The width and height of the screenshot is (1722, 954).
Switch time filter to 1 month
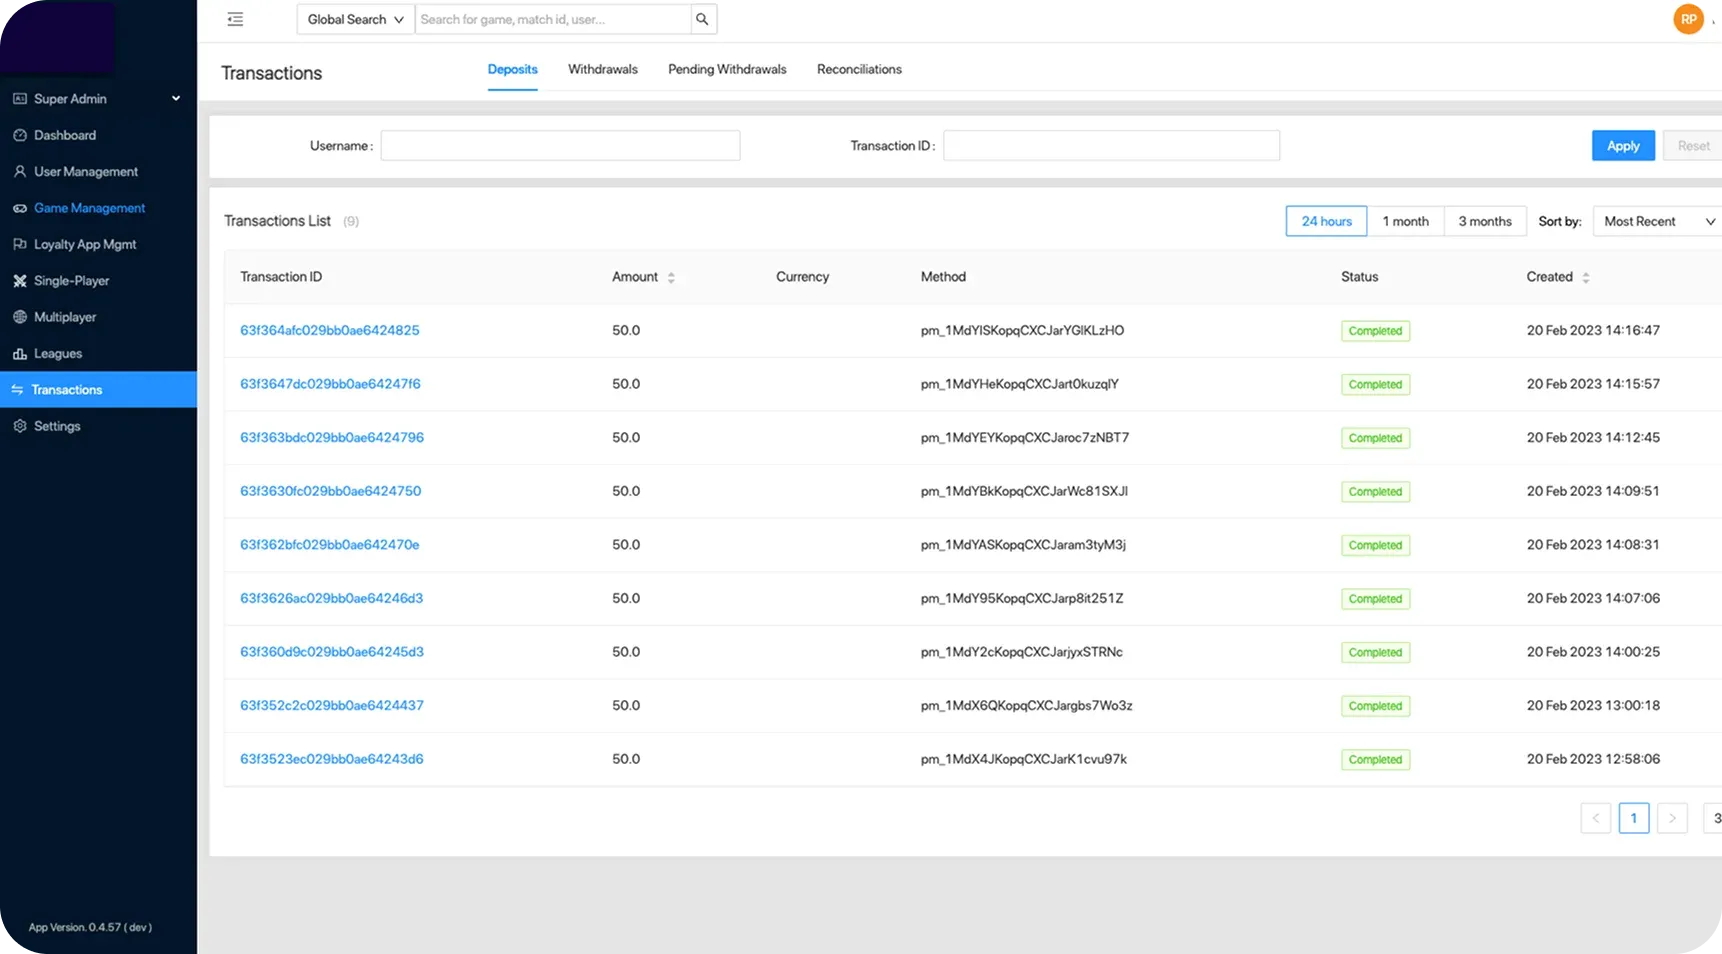(x=1405, y=221)
